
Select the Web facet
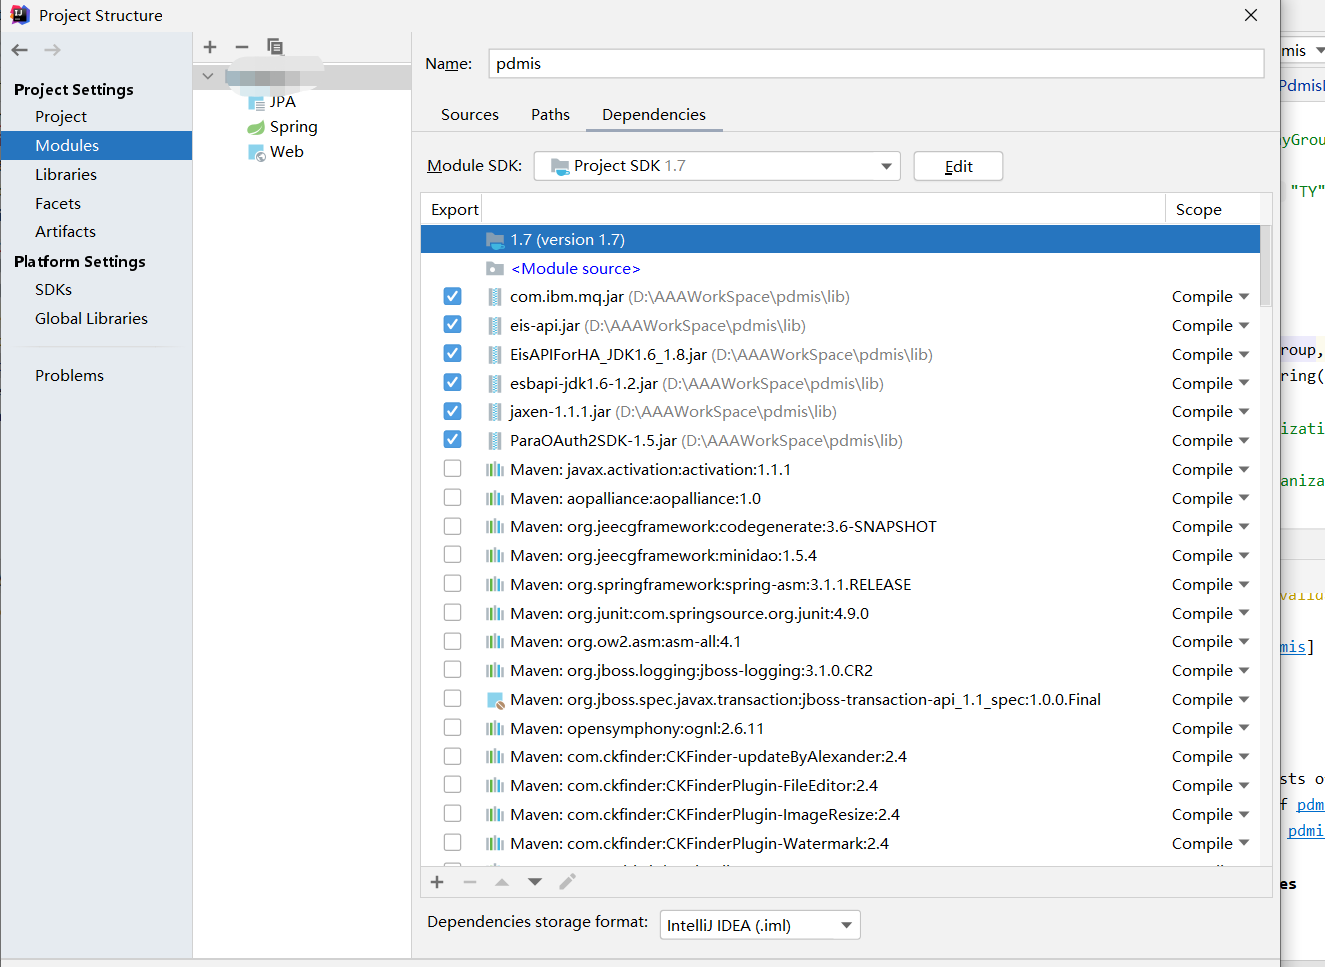click(276, 152)
